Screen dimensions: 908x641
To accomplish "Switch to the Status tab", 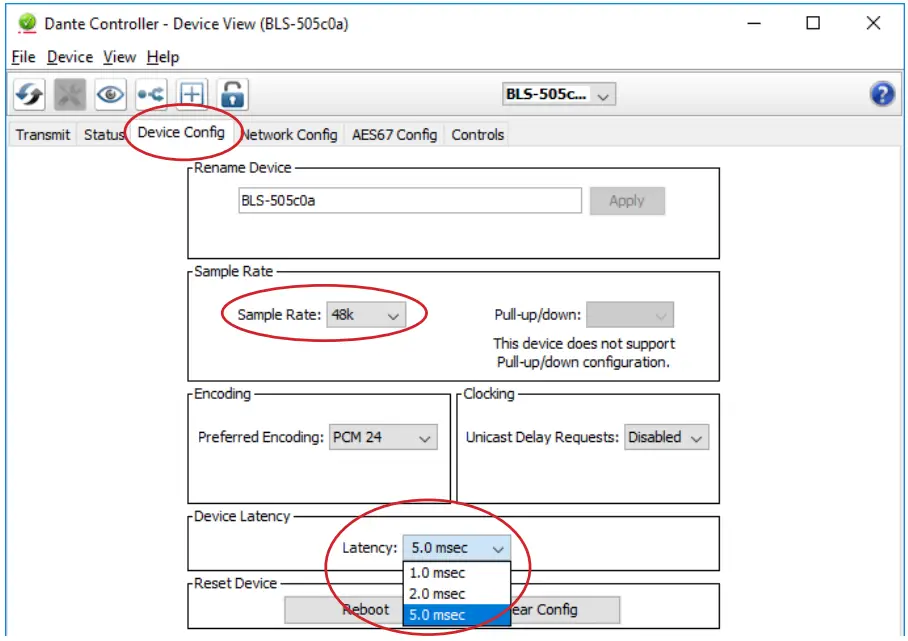I will click(x=104, y=135).
